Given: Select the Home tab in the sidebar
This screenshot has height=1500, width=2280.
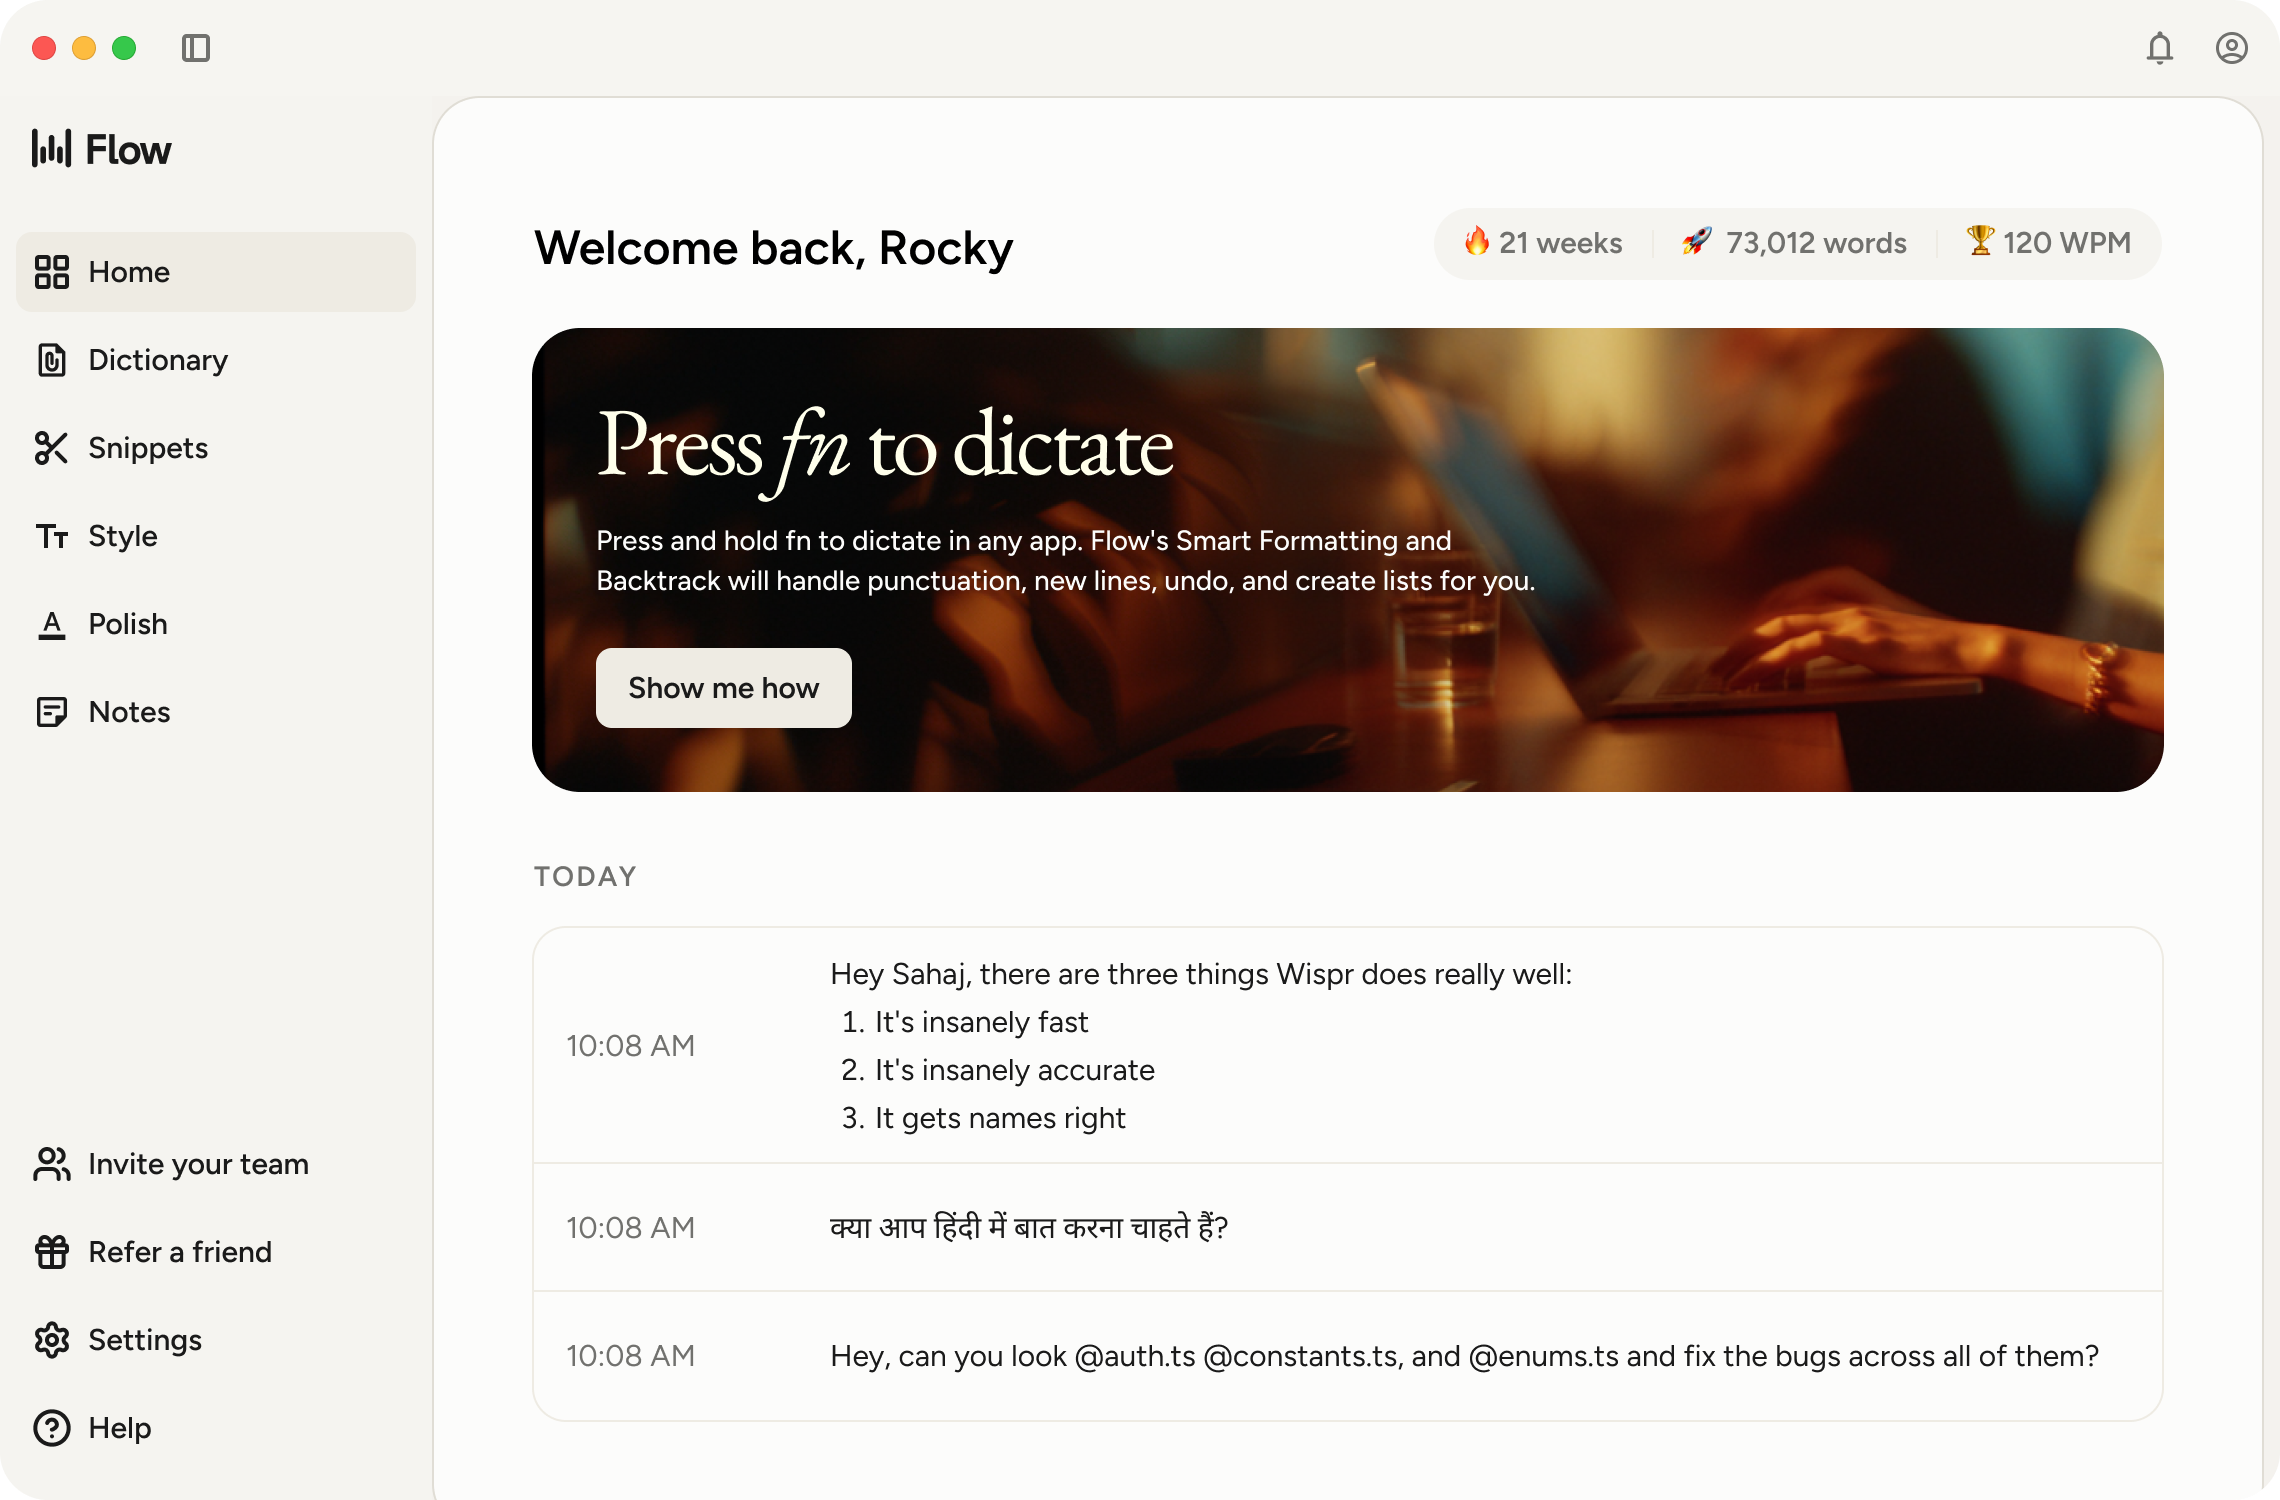Looking at the screenshot, I should click(x=128, y=271).
